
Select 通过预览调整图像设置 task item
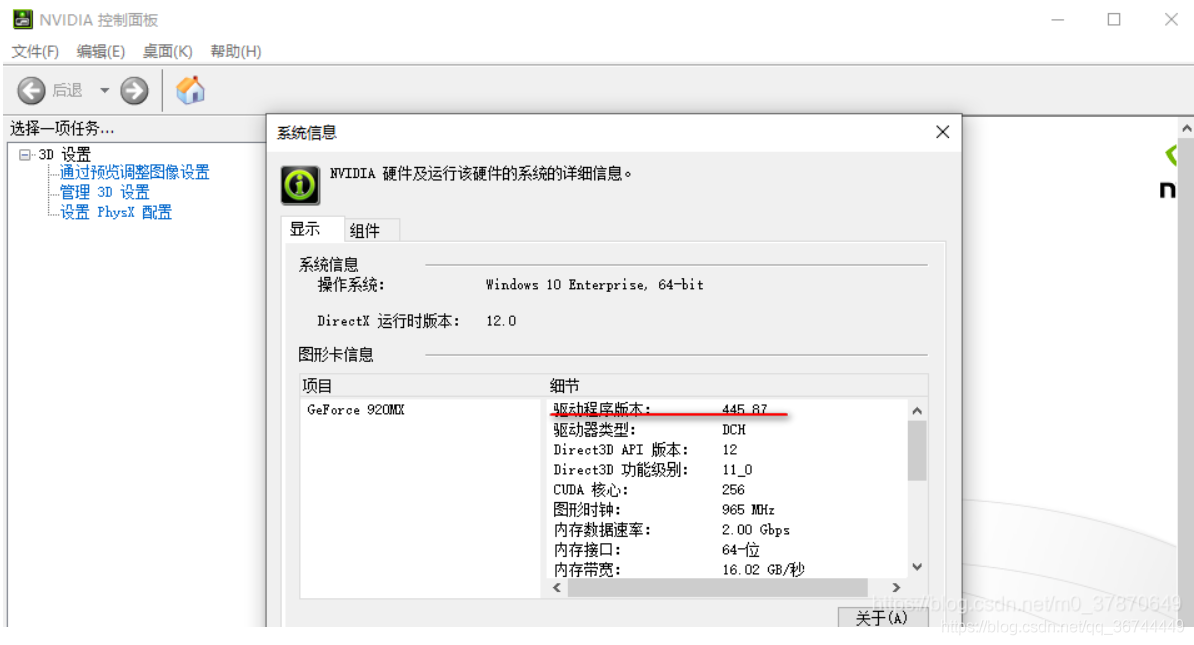tap(132, 172)
